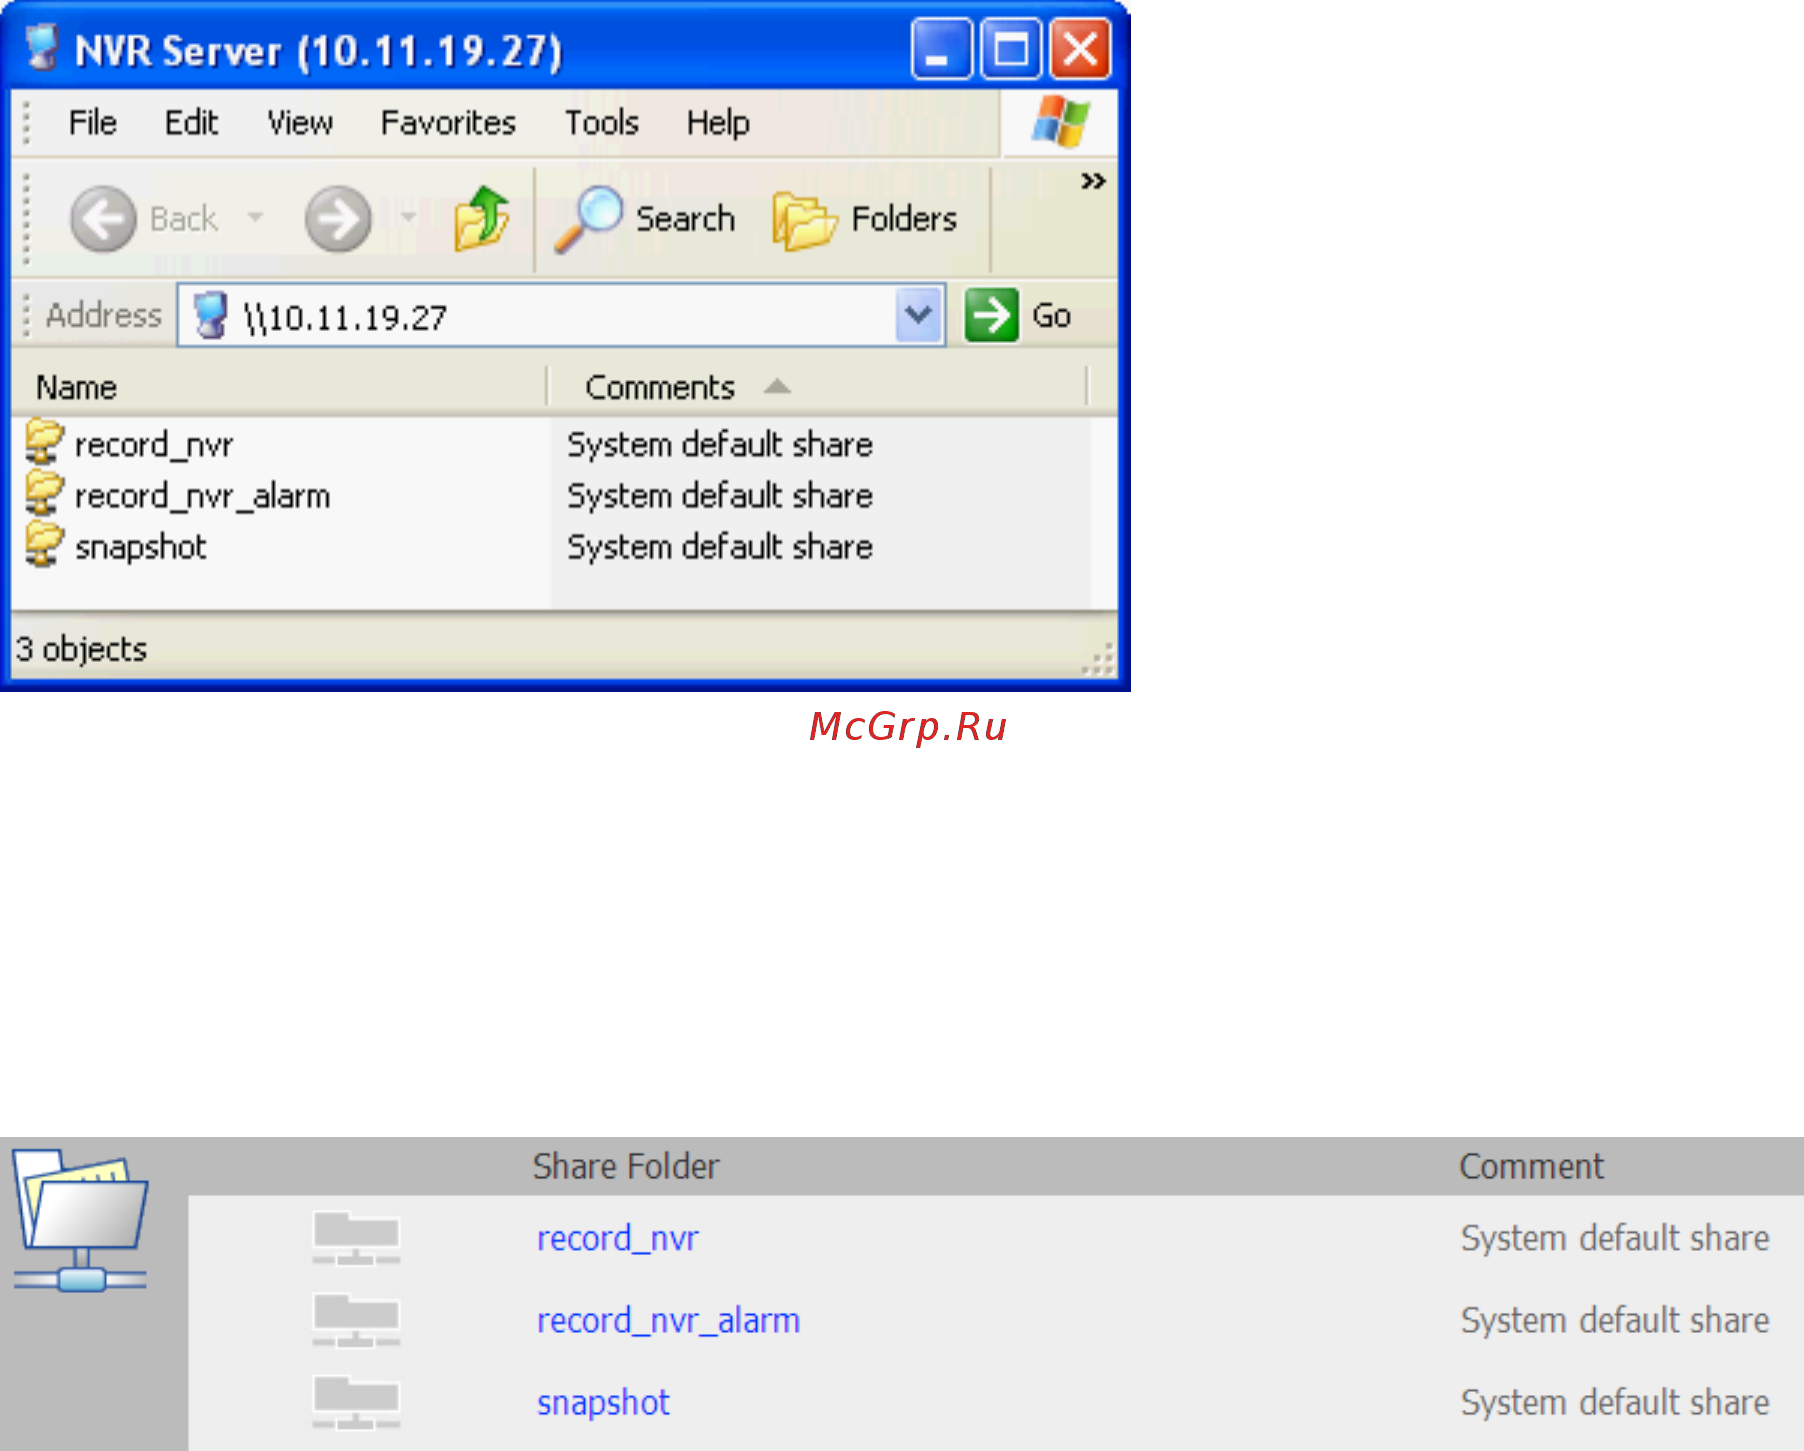
Task: Click the green Go arrow
Action: 991,315
